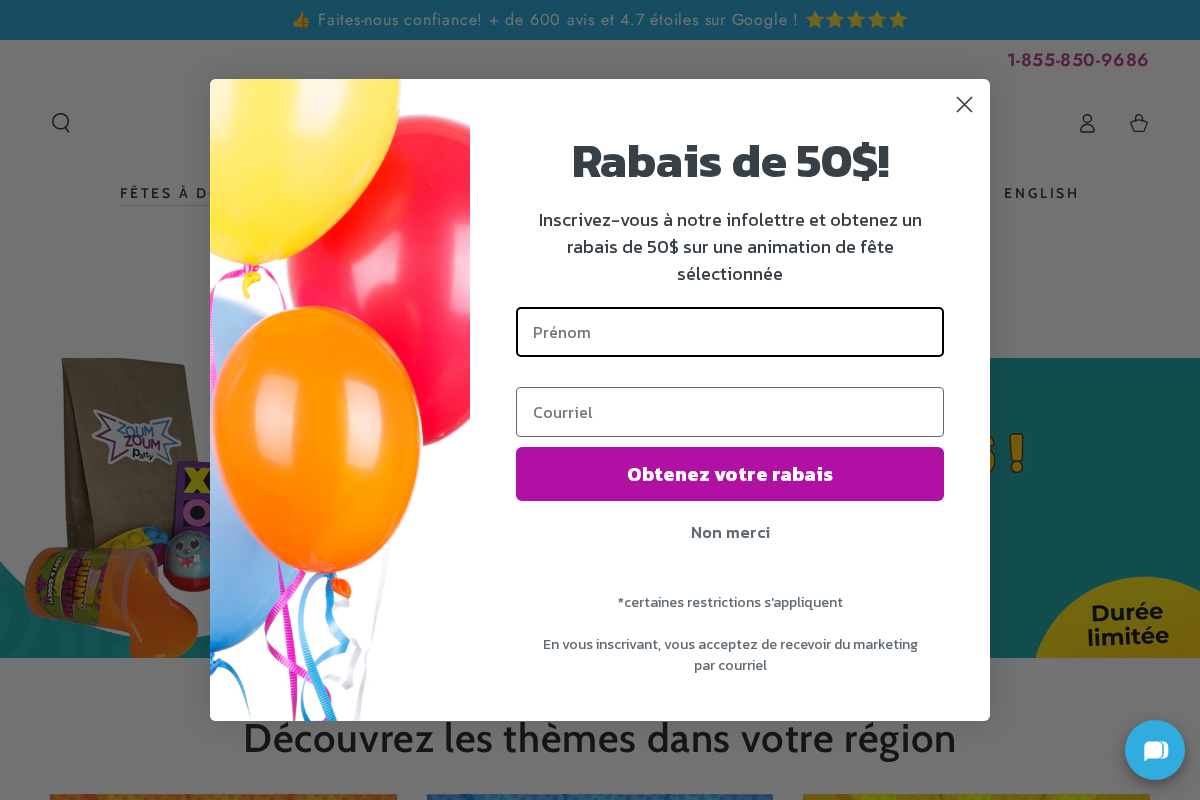Click the Durée limitée yellow badge
The image size is (1200, 800).
1128,620
